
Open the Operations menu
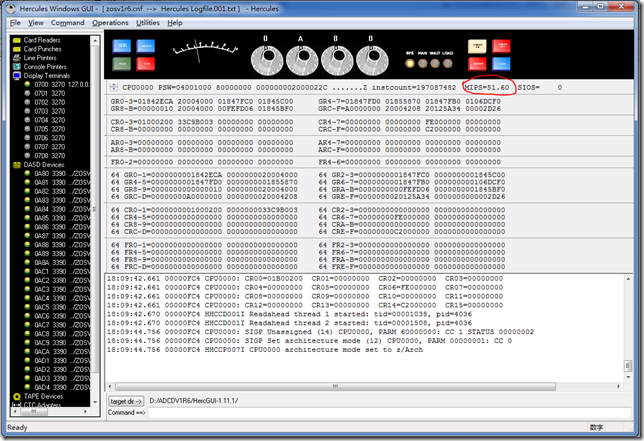pyautogui.click(x=110, y=23)
